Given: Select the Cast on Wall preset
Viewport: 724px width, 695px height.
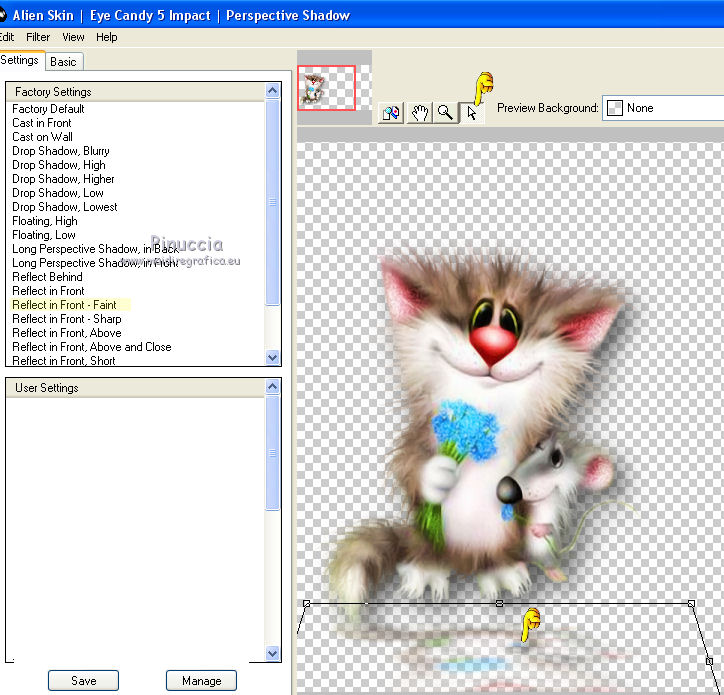Looking at the screenshot, I should point(42,137).
